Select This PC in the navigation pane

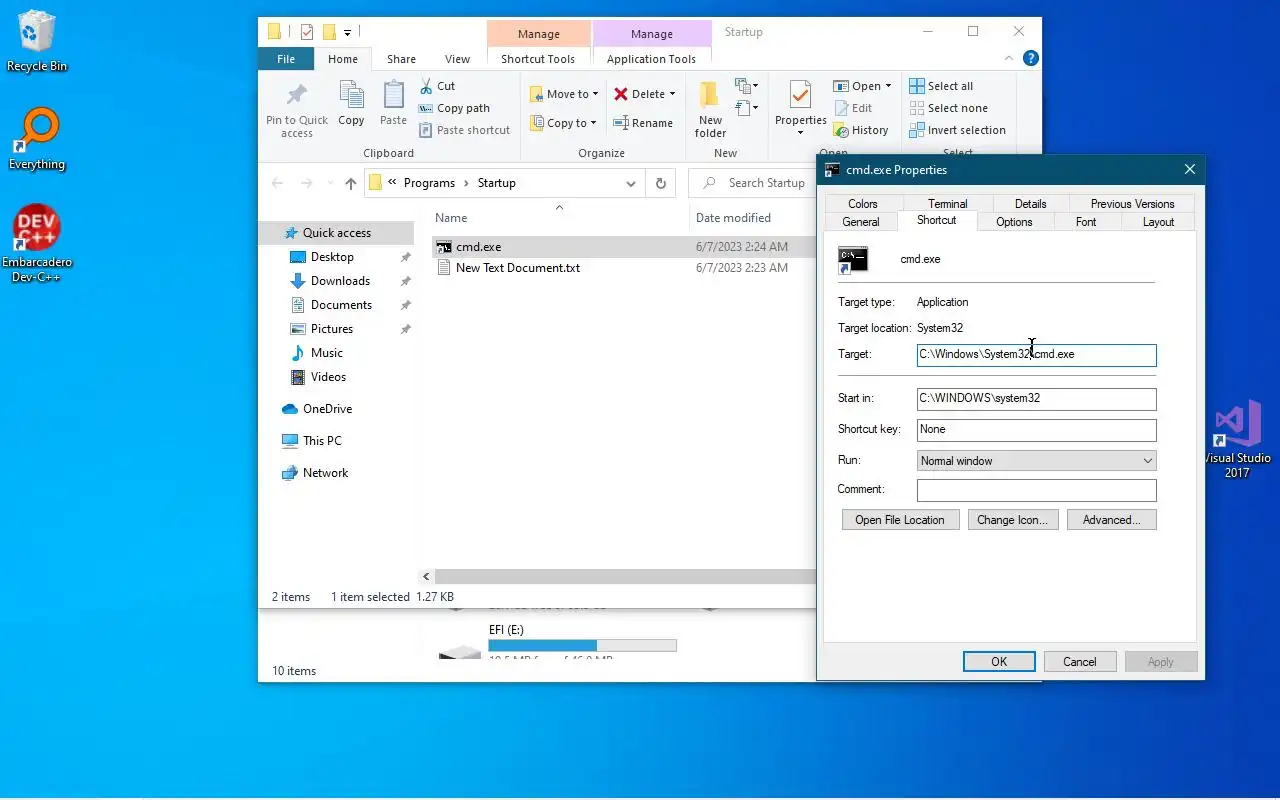click(322, 441)
